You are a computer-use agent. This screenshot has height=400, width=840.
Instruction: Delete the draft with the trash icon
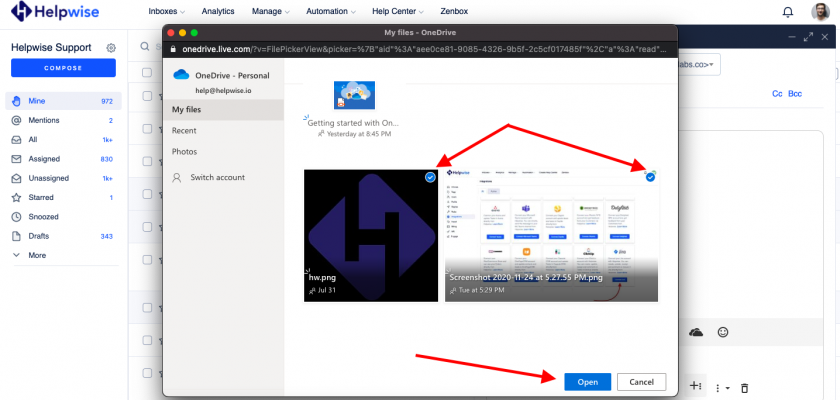tap(744, 387)
